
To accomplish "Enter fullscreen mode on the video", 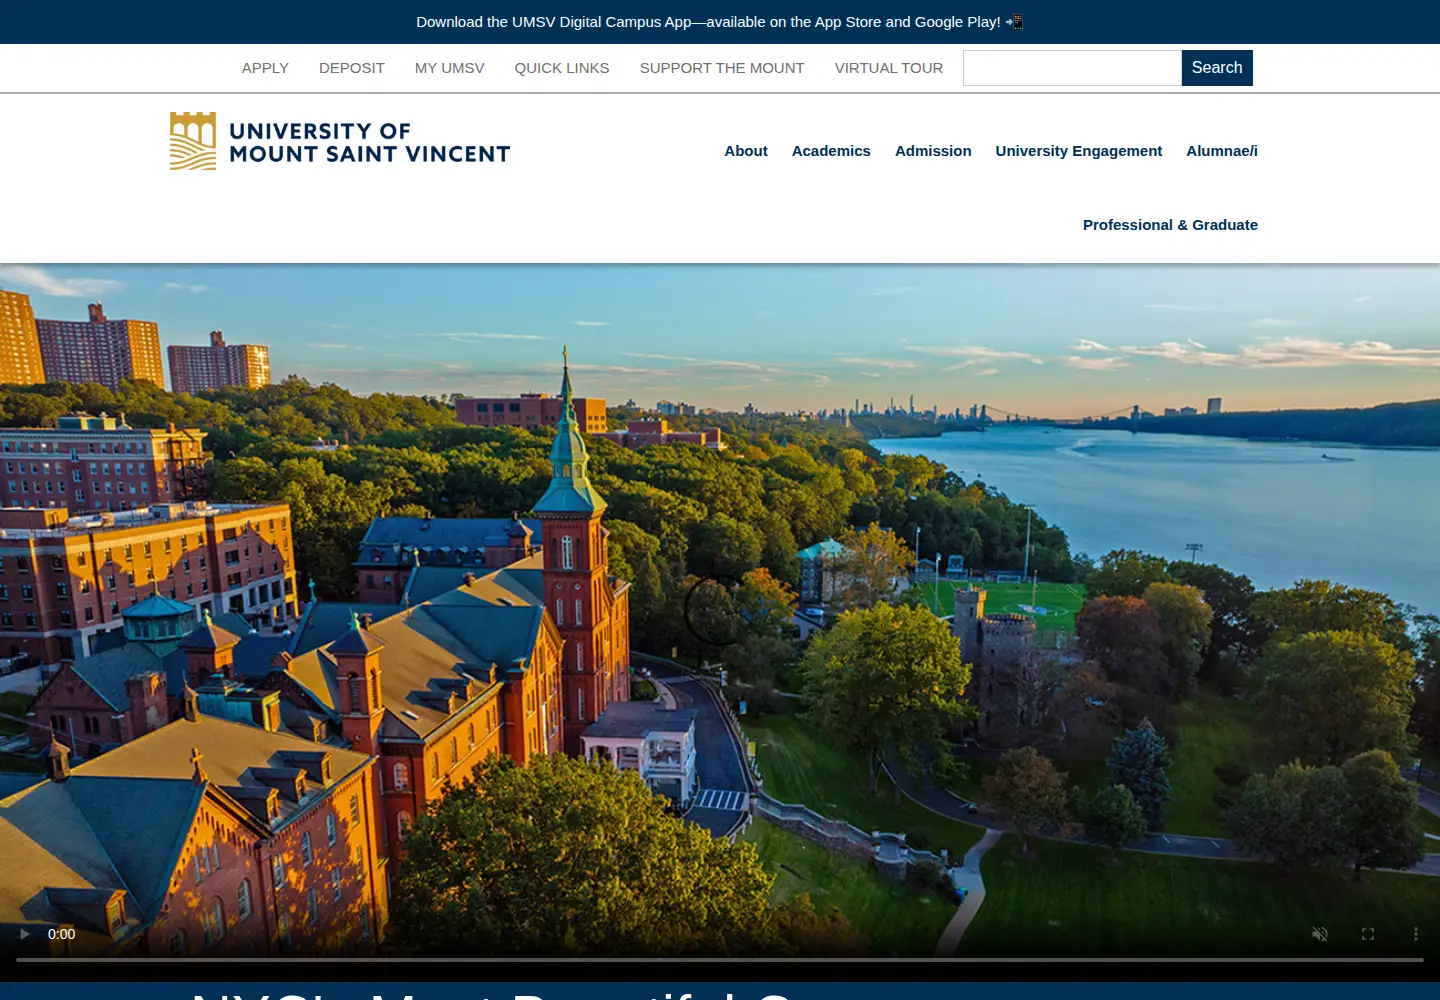I will tap(1368, 934).
